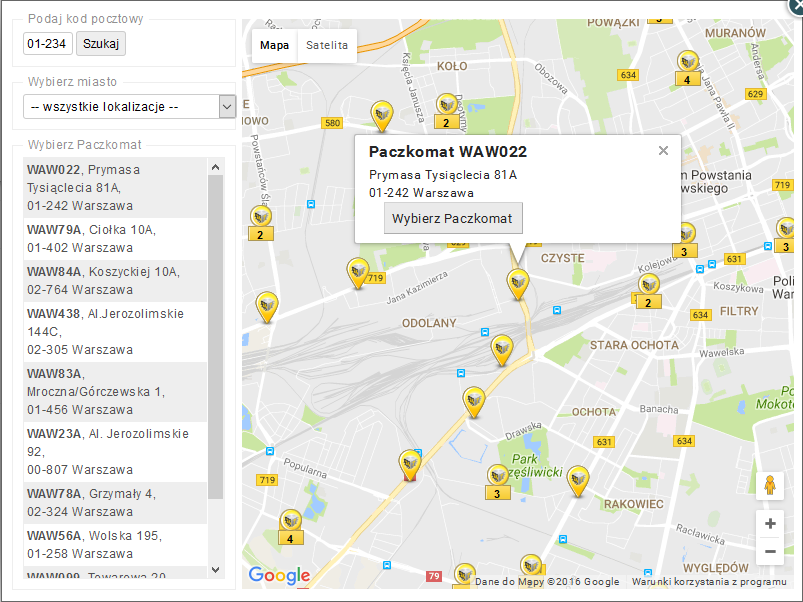Screen dimensions: 803x602
Task: Select WAW56A Wolska 195 in list
Action: click(x=115, y=545)
